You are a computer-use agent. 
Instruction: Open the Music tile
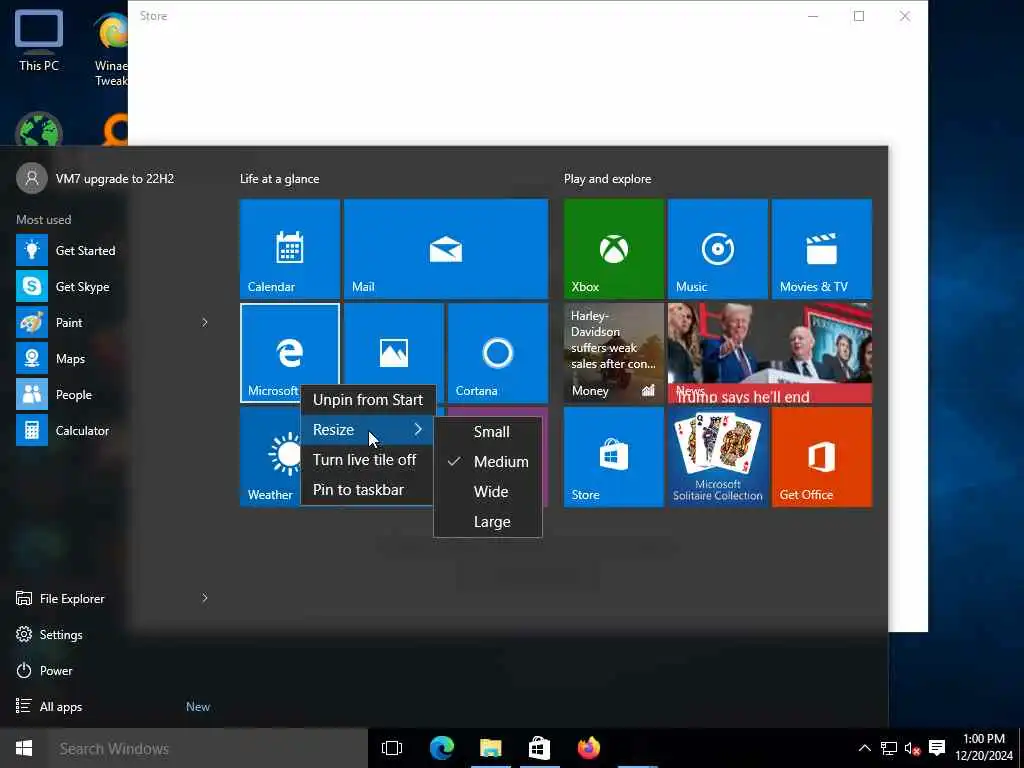[x=717, y=249]
